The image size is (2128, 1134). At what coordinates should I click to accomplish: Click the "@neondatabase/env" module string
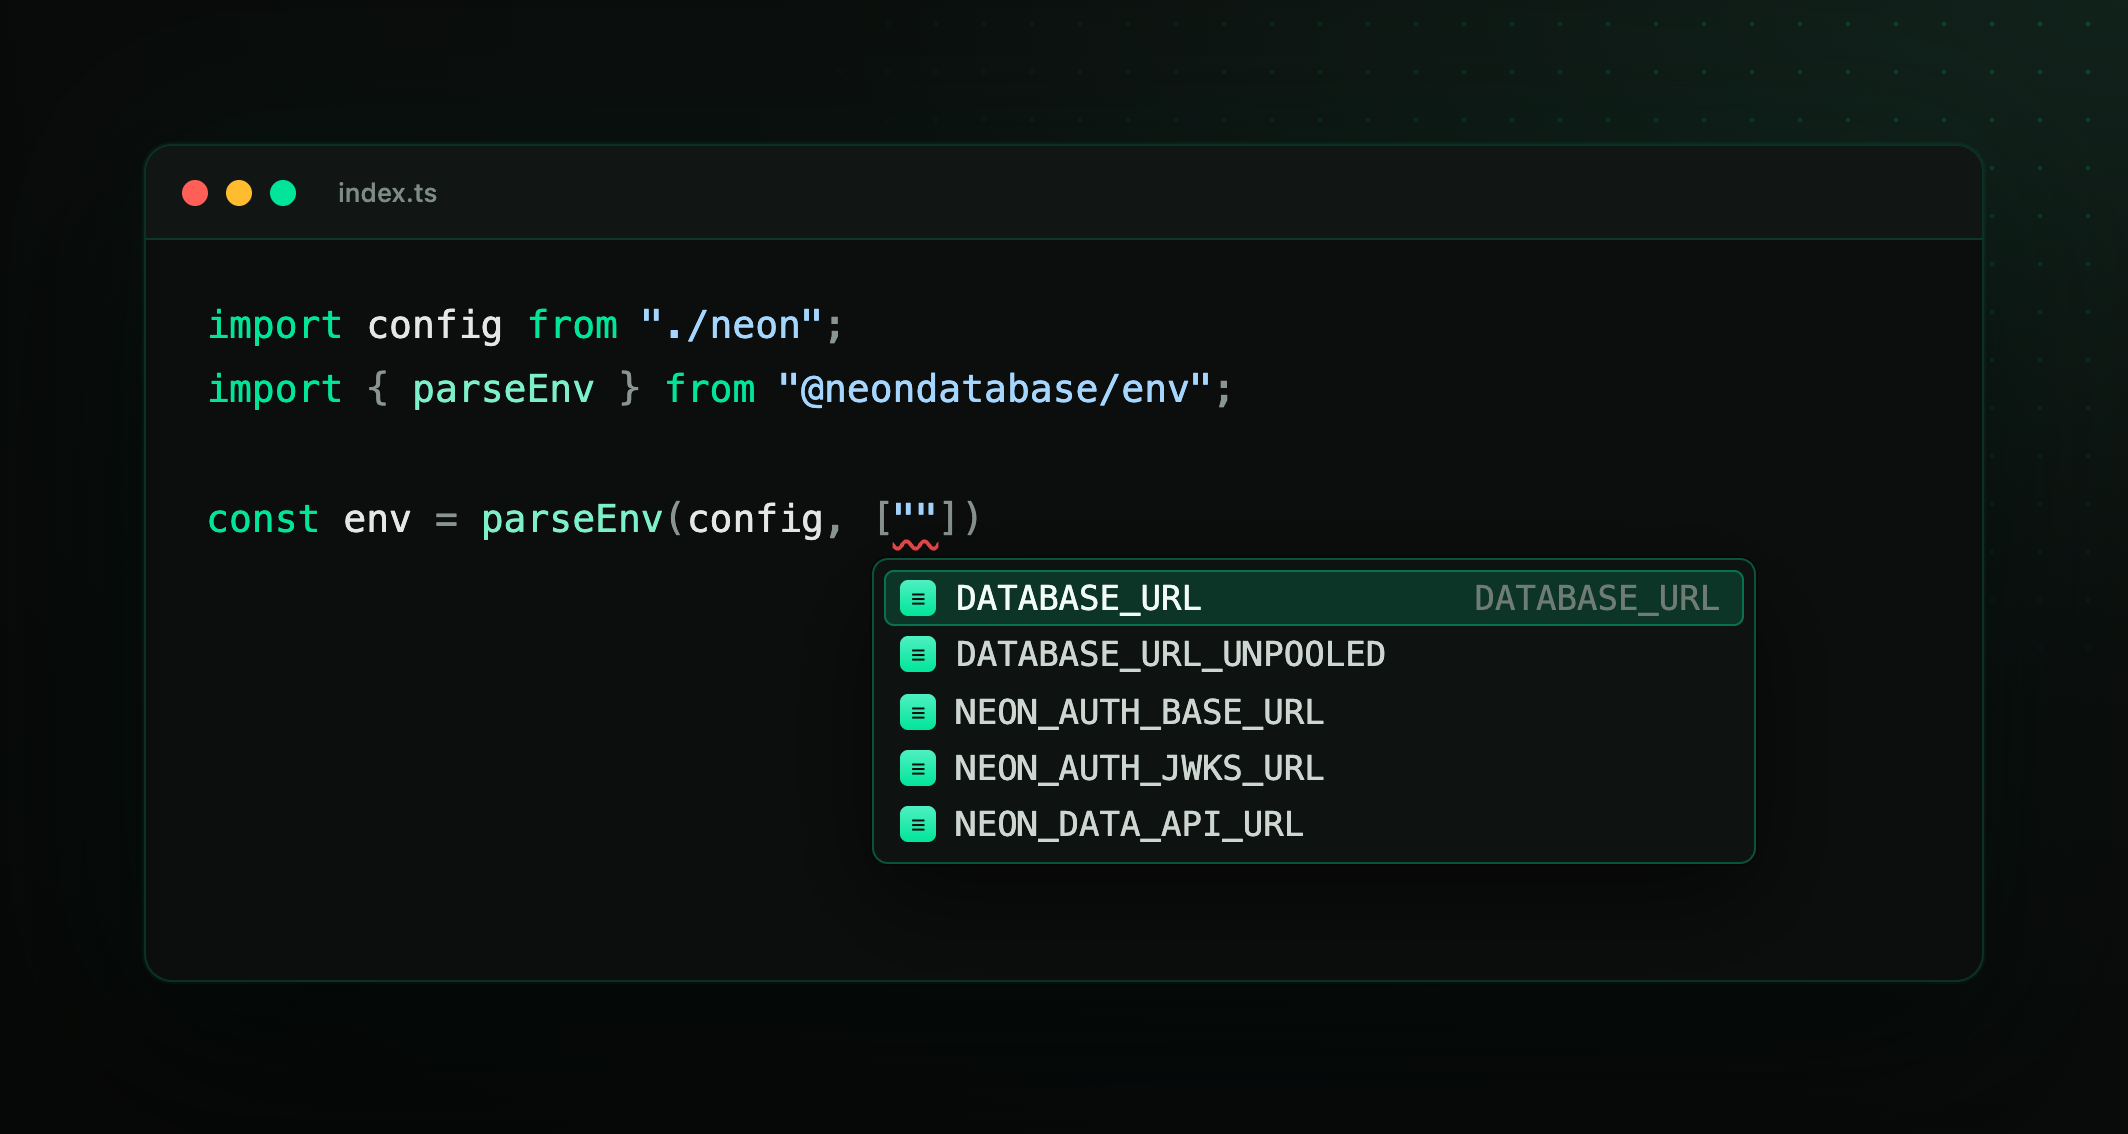(x=994, y=389)
